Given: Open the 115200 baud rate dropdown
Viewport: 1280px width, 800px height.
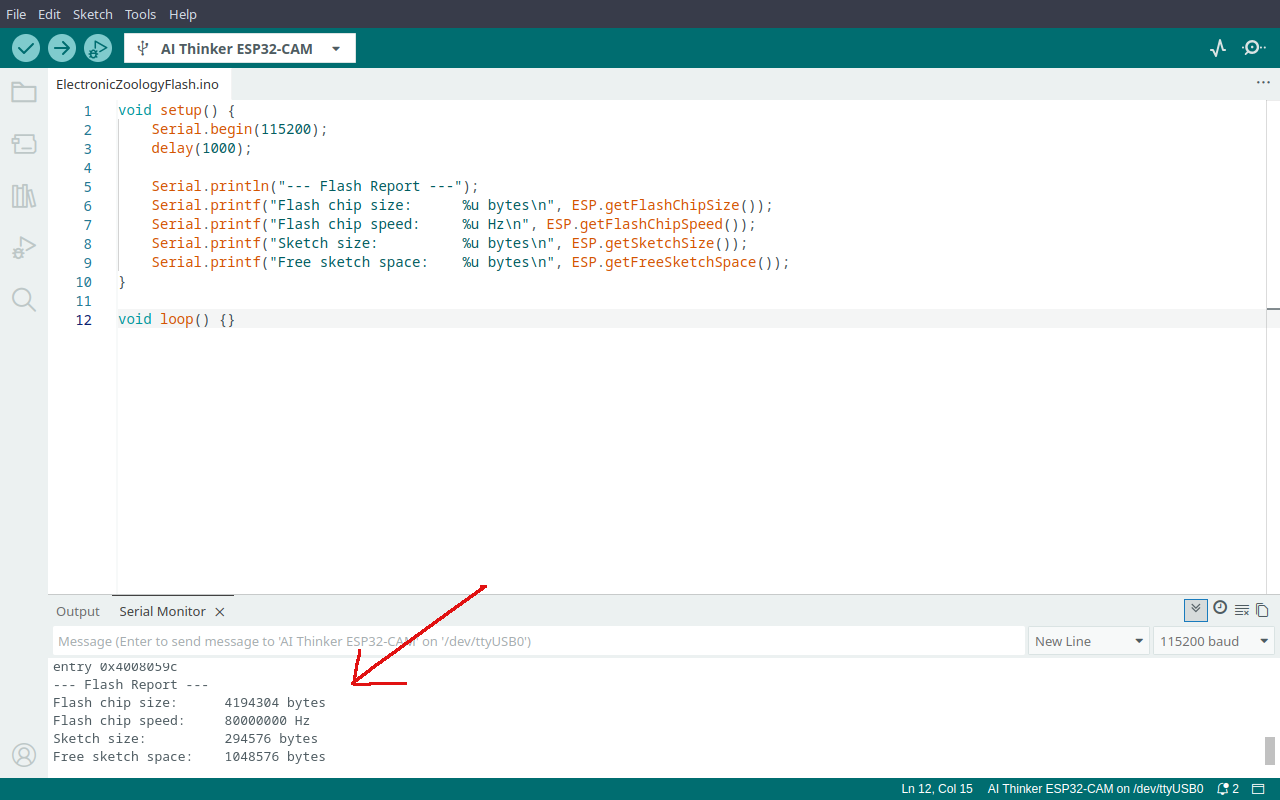Looking at the screenshot, I should (1214, 641).
